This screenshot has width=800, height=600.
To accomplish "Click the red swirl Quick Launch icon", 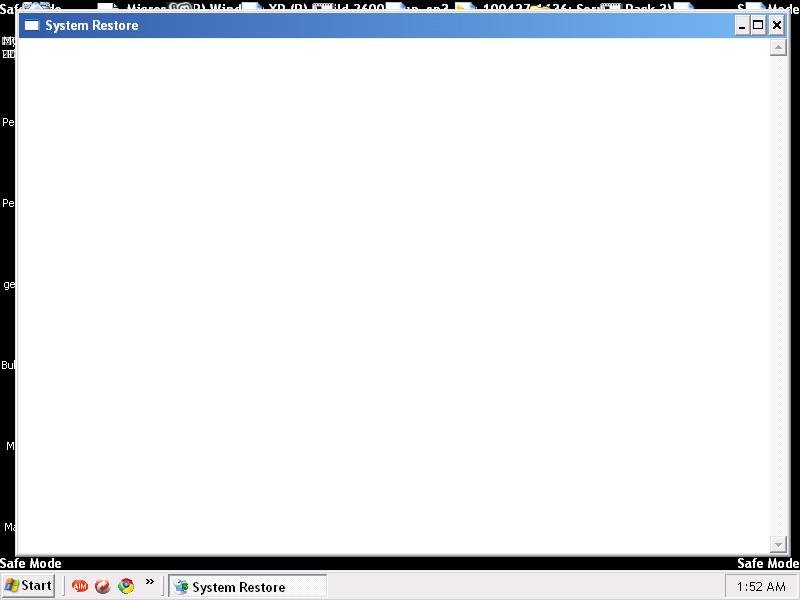I will tap(103, 586).
